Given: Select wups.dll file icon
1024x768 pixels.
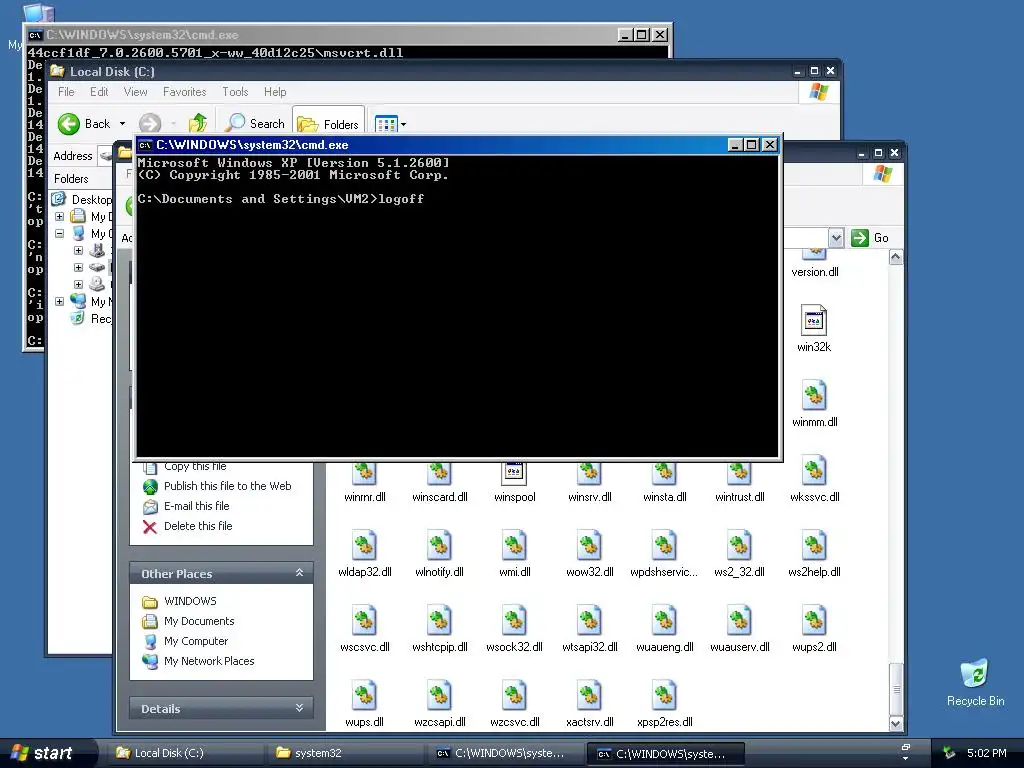Looking at the screenshot, I should point(364,696).
